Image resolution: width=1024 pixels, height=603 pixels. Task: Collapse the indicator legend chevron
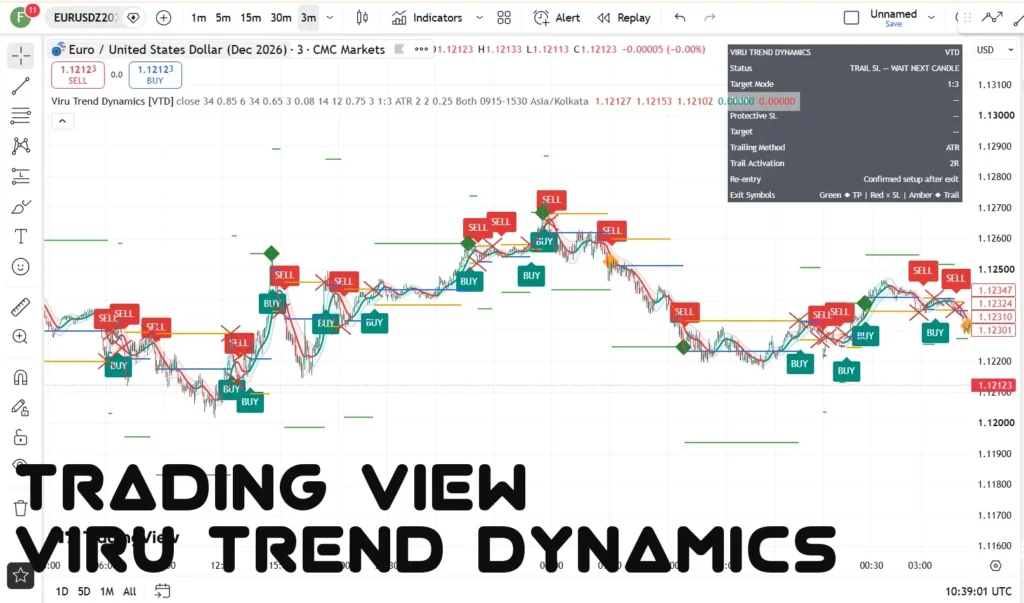(x=62, y=121)
